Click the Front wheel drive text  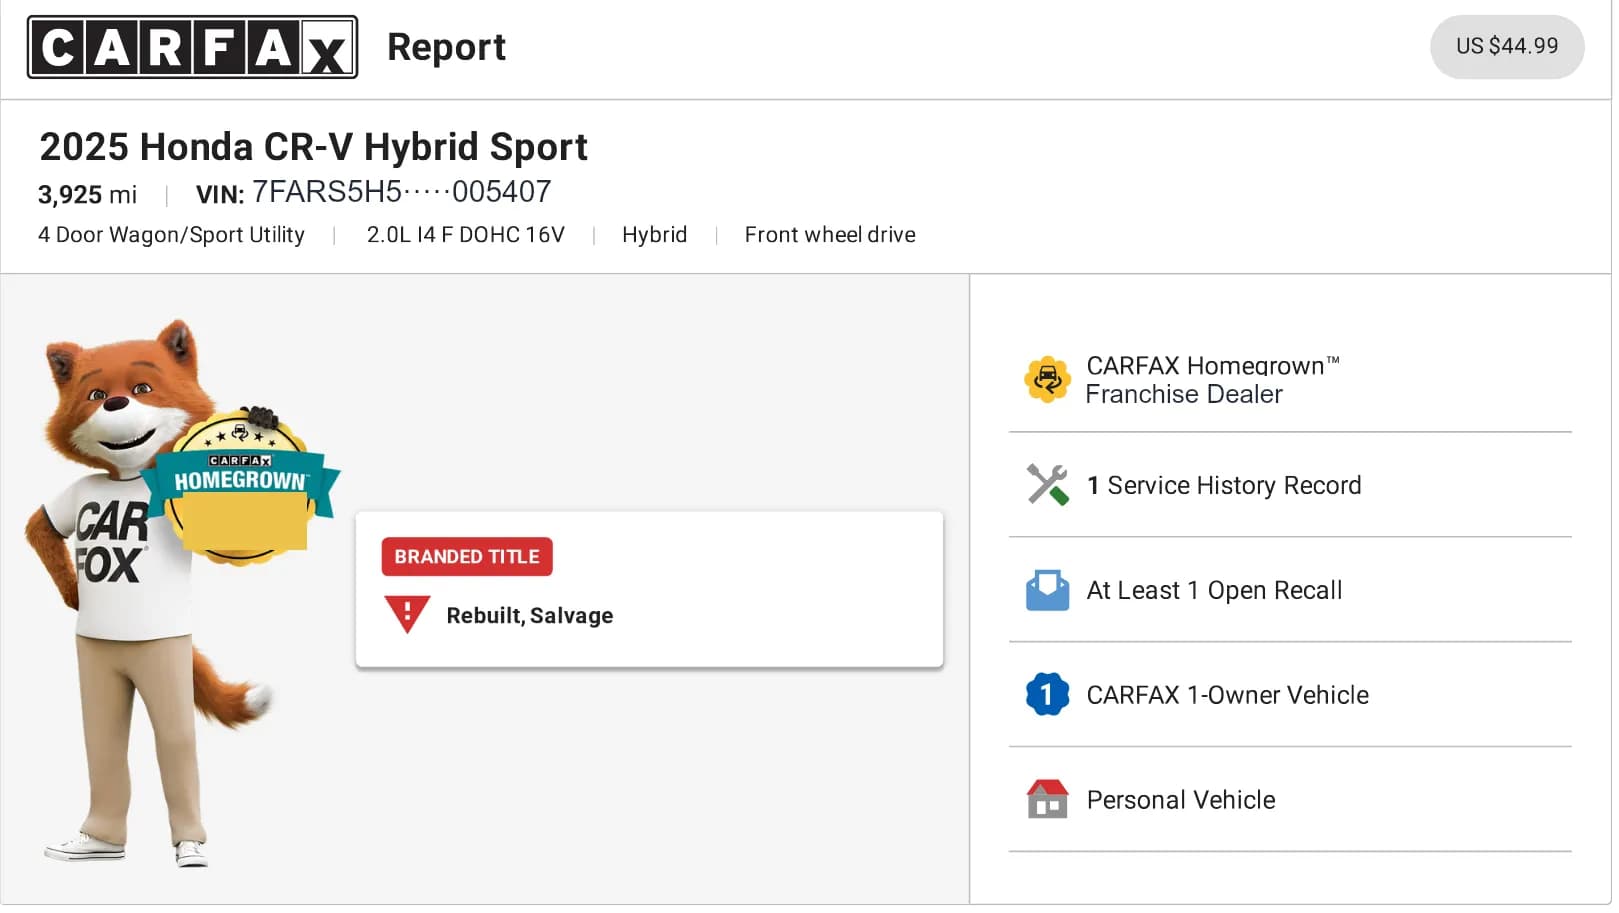tap(830, 235)
